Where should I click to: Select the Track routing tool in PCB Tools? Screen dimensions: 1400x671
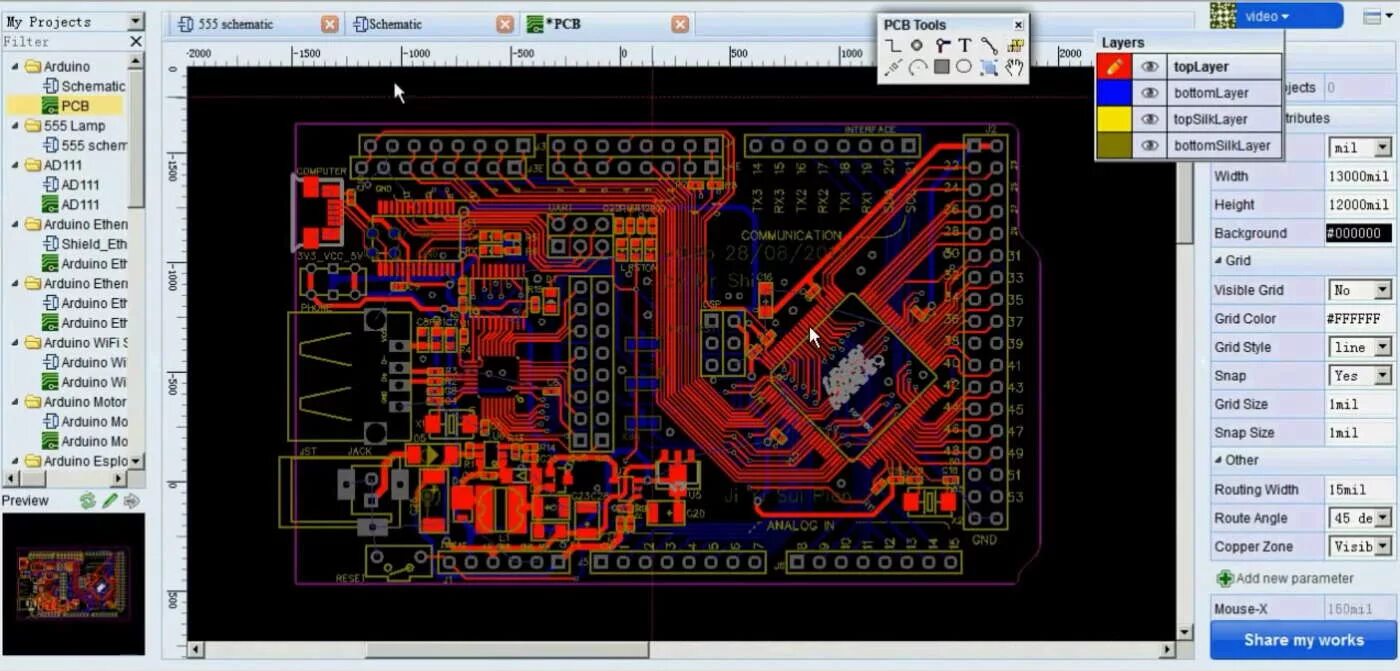(893, 45)
